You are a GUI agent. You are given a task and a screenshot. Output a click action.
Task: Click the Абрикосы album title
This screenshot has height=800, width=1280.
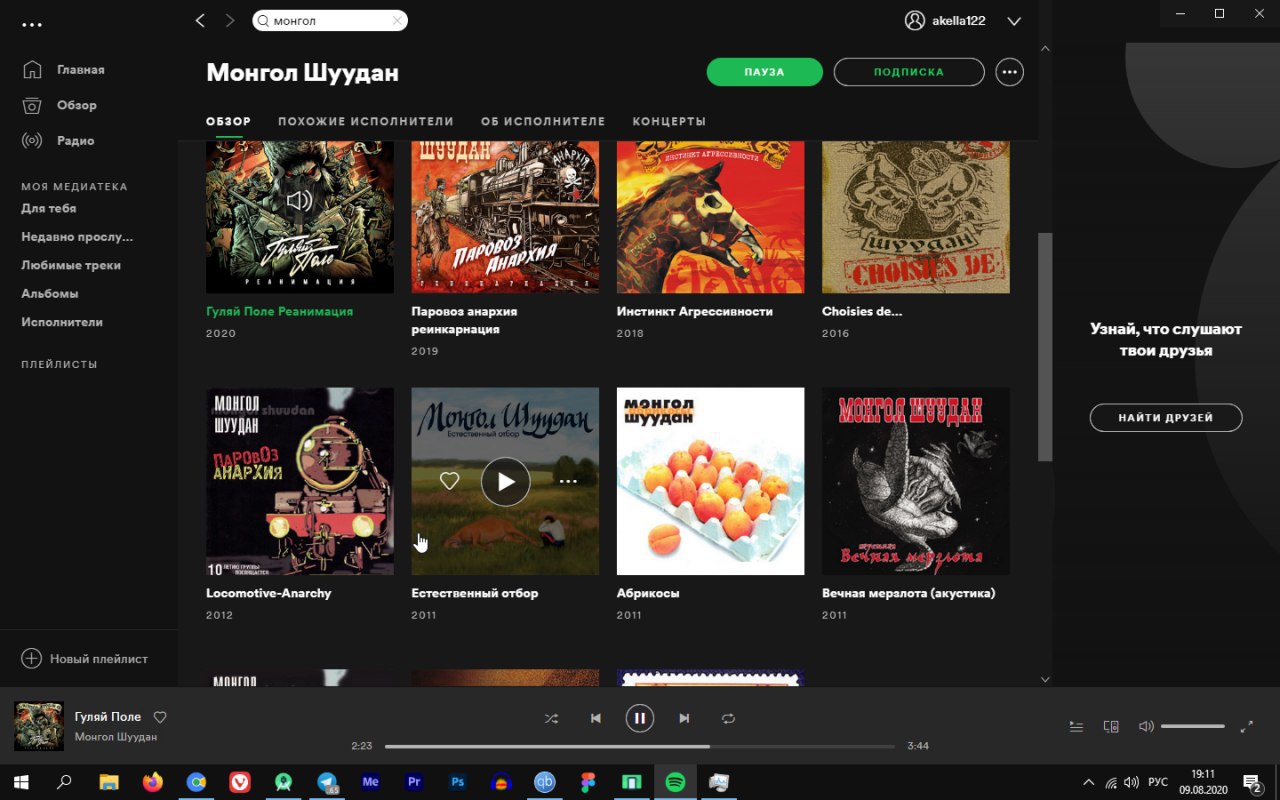click(x=648, y=593)
